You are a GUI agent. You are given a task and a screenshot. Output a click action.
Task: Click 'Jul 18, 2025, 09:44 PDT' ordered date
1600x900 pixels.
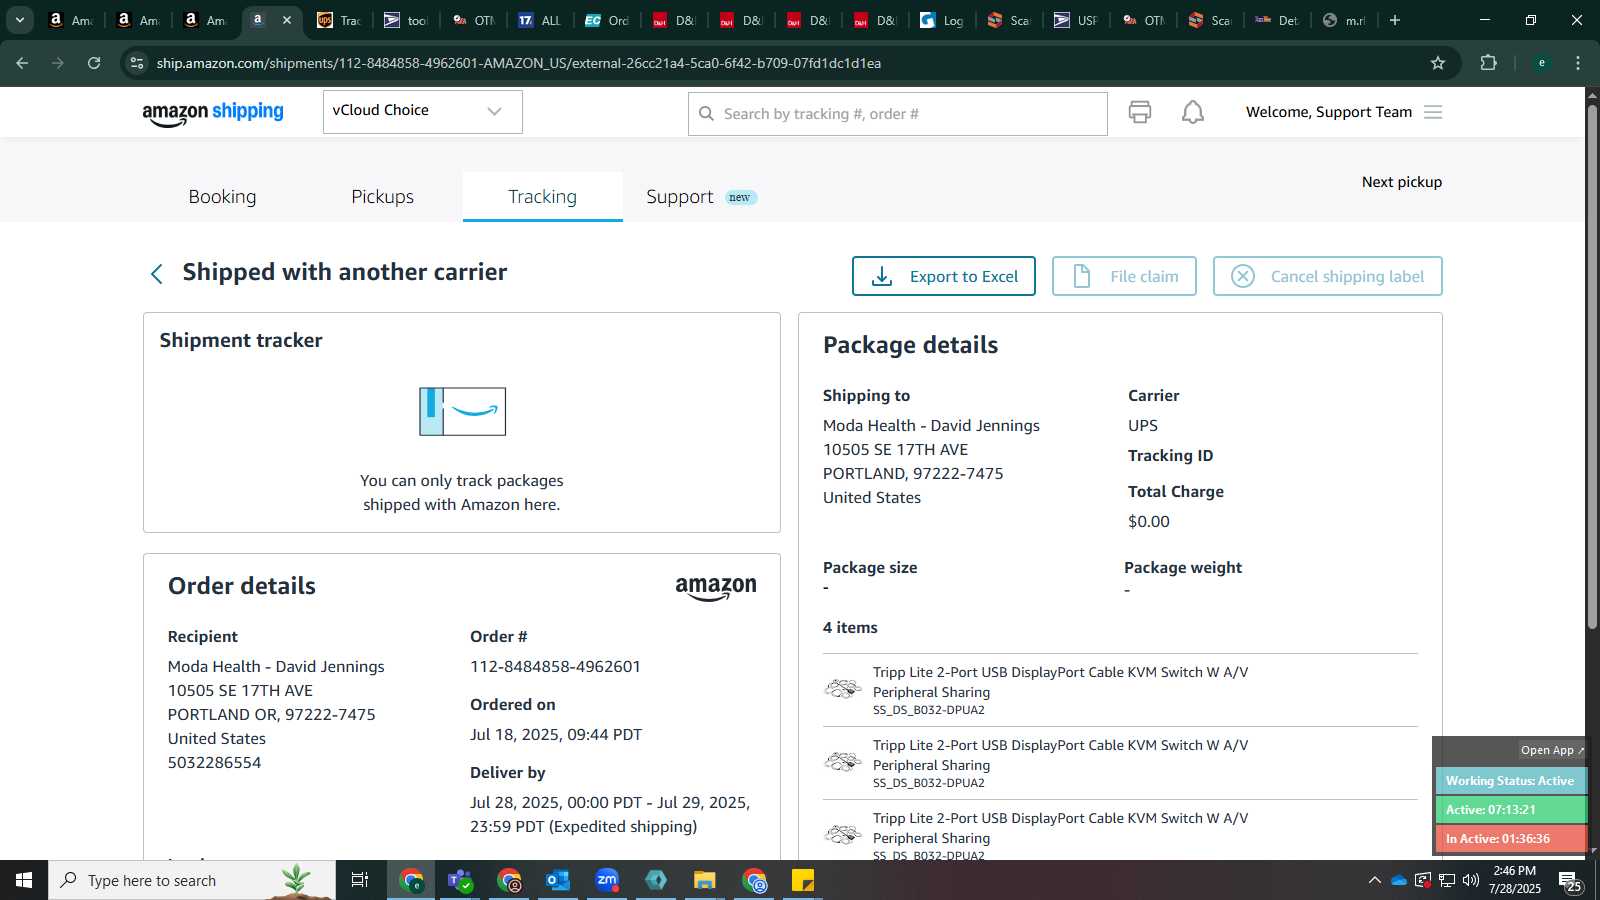556,734
